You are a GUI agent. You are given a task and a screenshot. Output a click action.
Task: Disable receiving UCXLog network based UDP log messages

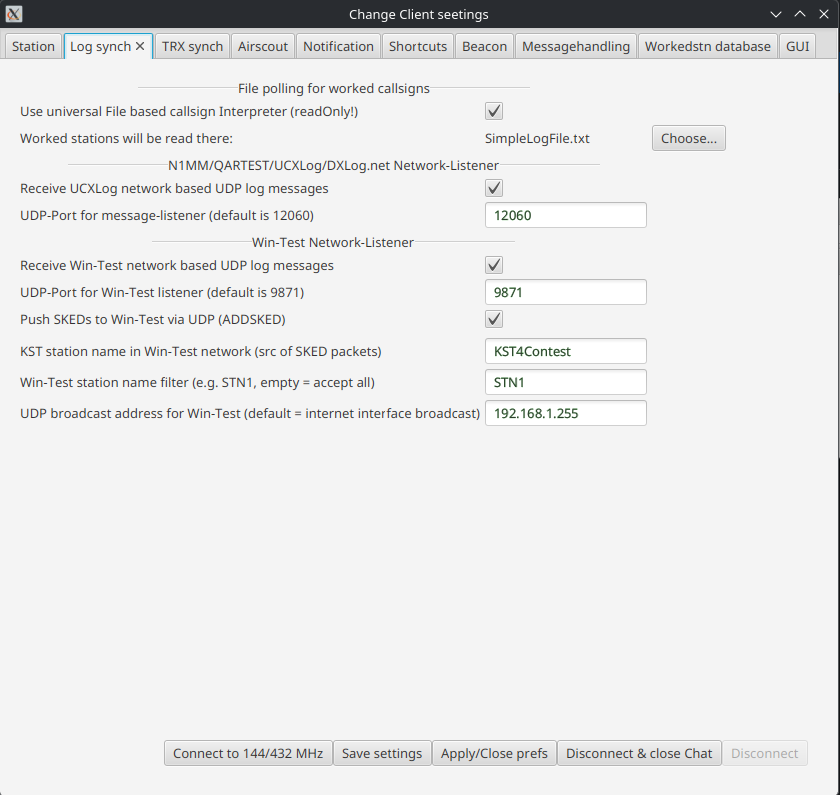tap(493, 188)
